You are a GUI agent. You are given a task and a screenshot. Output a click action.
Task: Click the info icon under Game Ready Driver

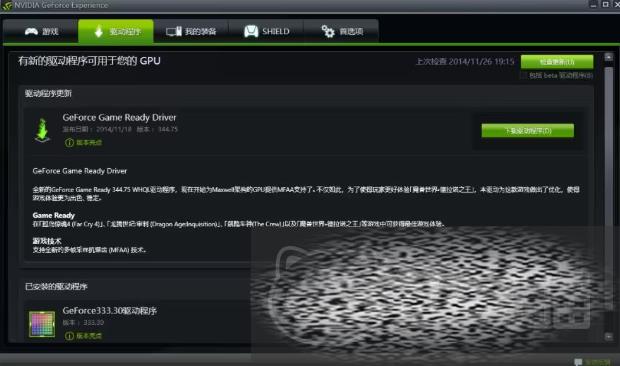(69, 143)
